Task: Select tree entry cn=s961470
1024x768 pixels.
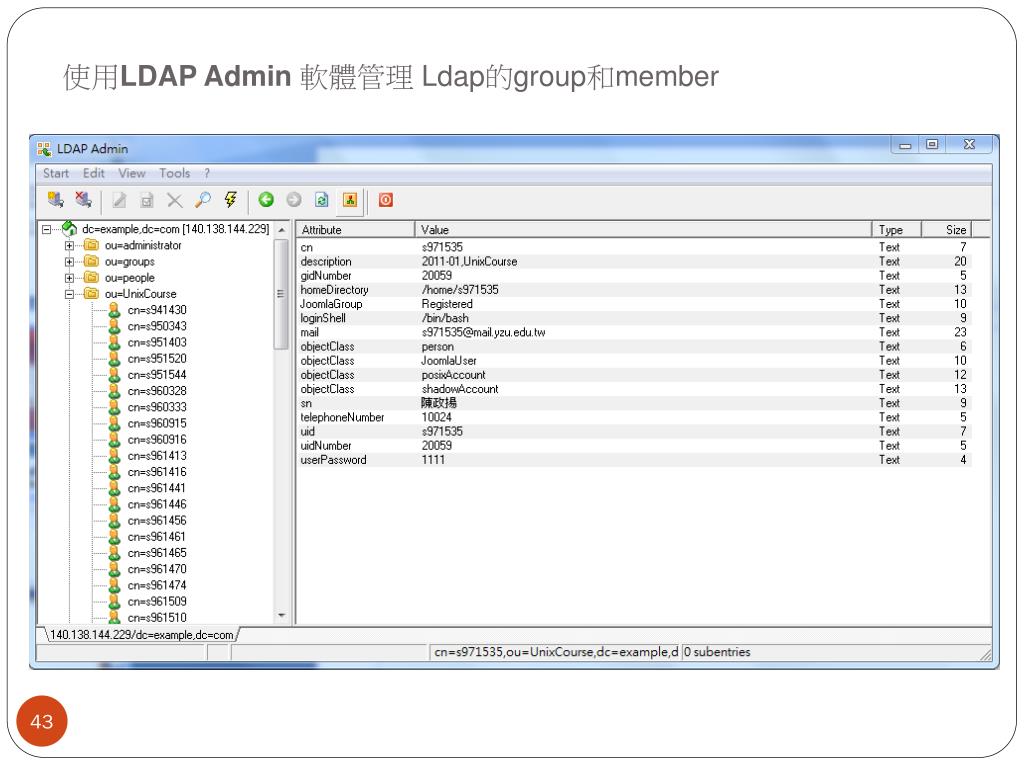Action: 157,569
